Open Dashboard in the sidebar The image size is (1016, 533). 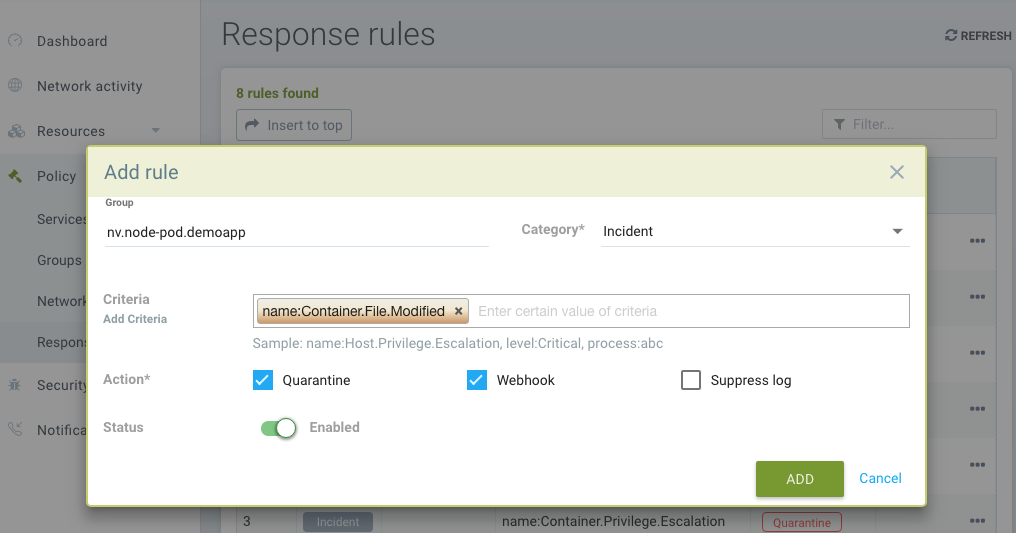click(72, 41)
